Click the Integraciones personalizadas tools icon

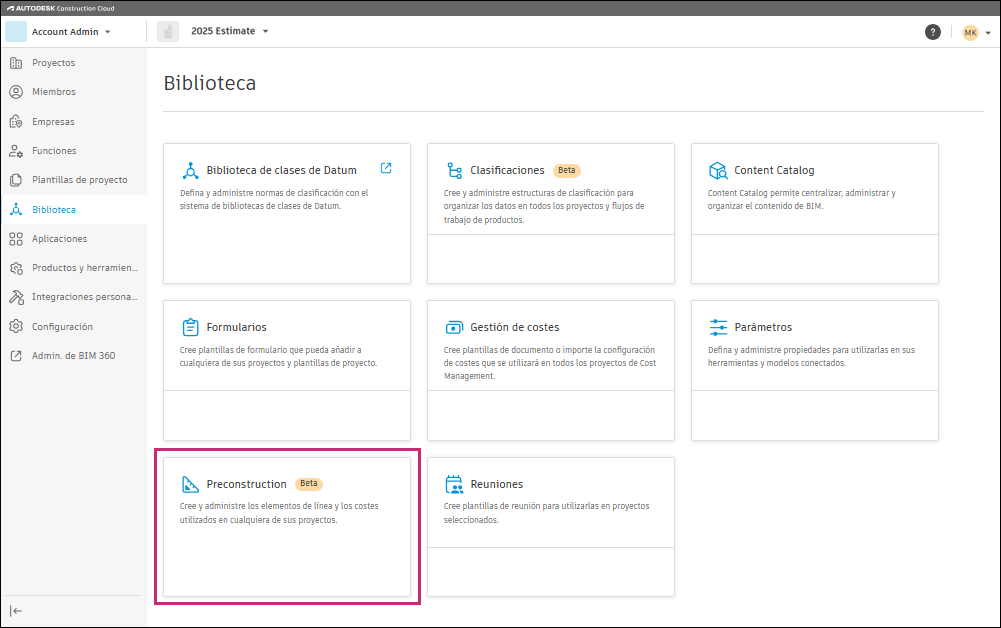pos(16,297)
